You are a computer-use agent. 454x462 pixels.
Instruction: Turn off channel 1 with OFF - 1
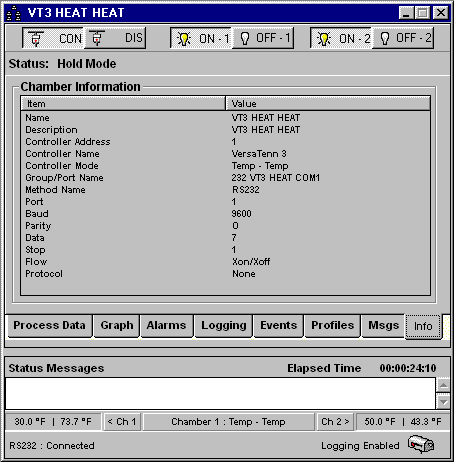263,38
